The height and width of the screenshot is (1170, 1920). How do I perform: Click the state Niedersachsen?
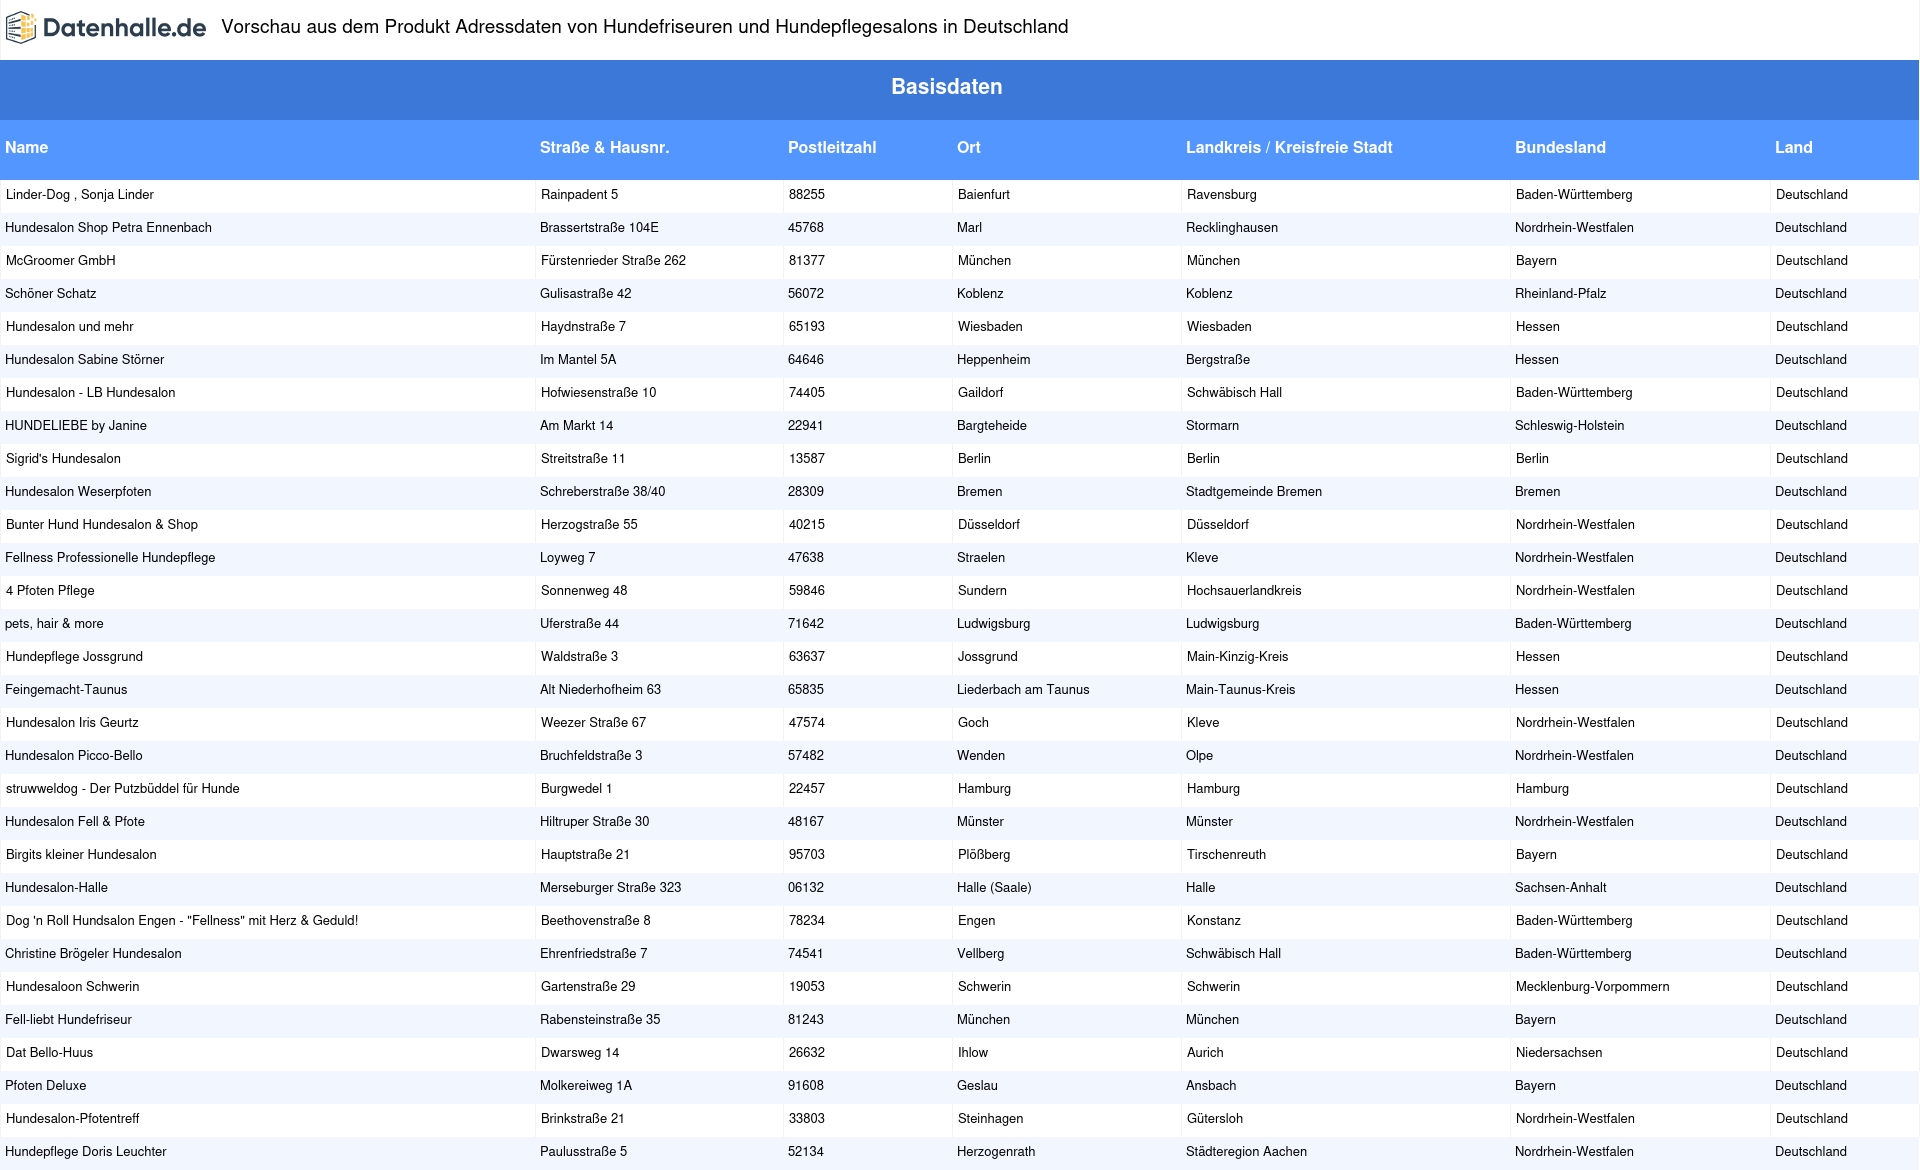click(x=1559, y=1052)
